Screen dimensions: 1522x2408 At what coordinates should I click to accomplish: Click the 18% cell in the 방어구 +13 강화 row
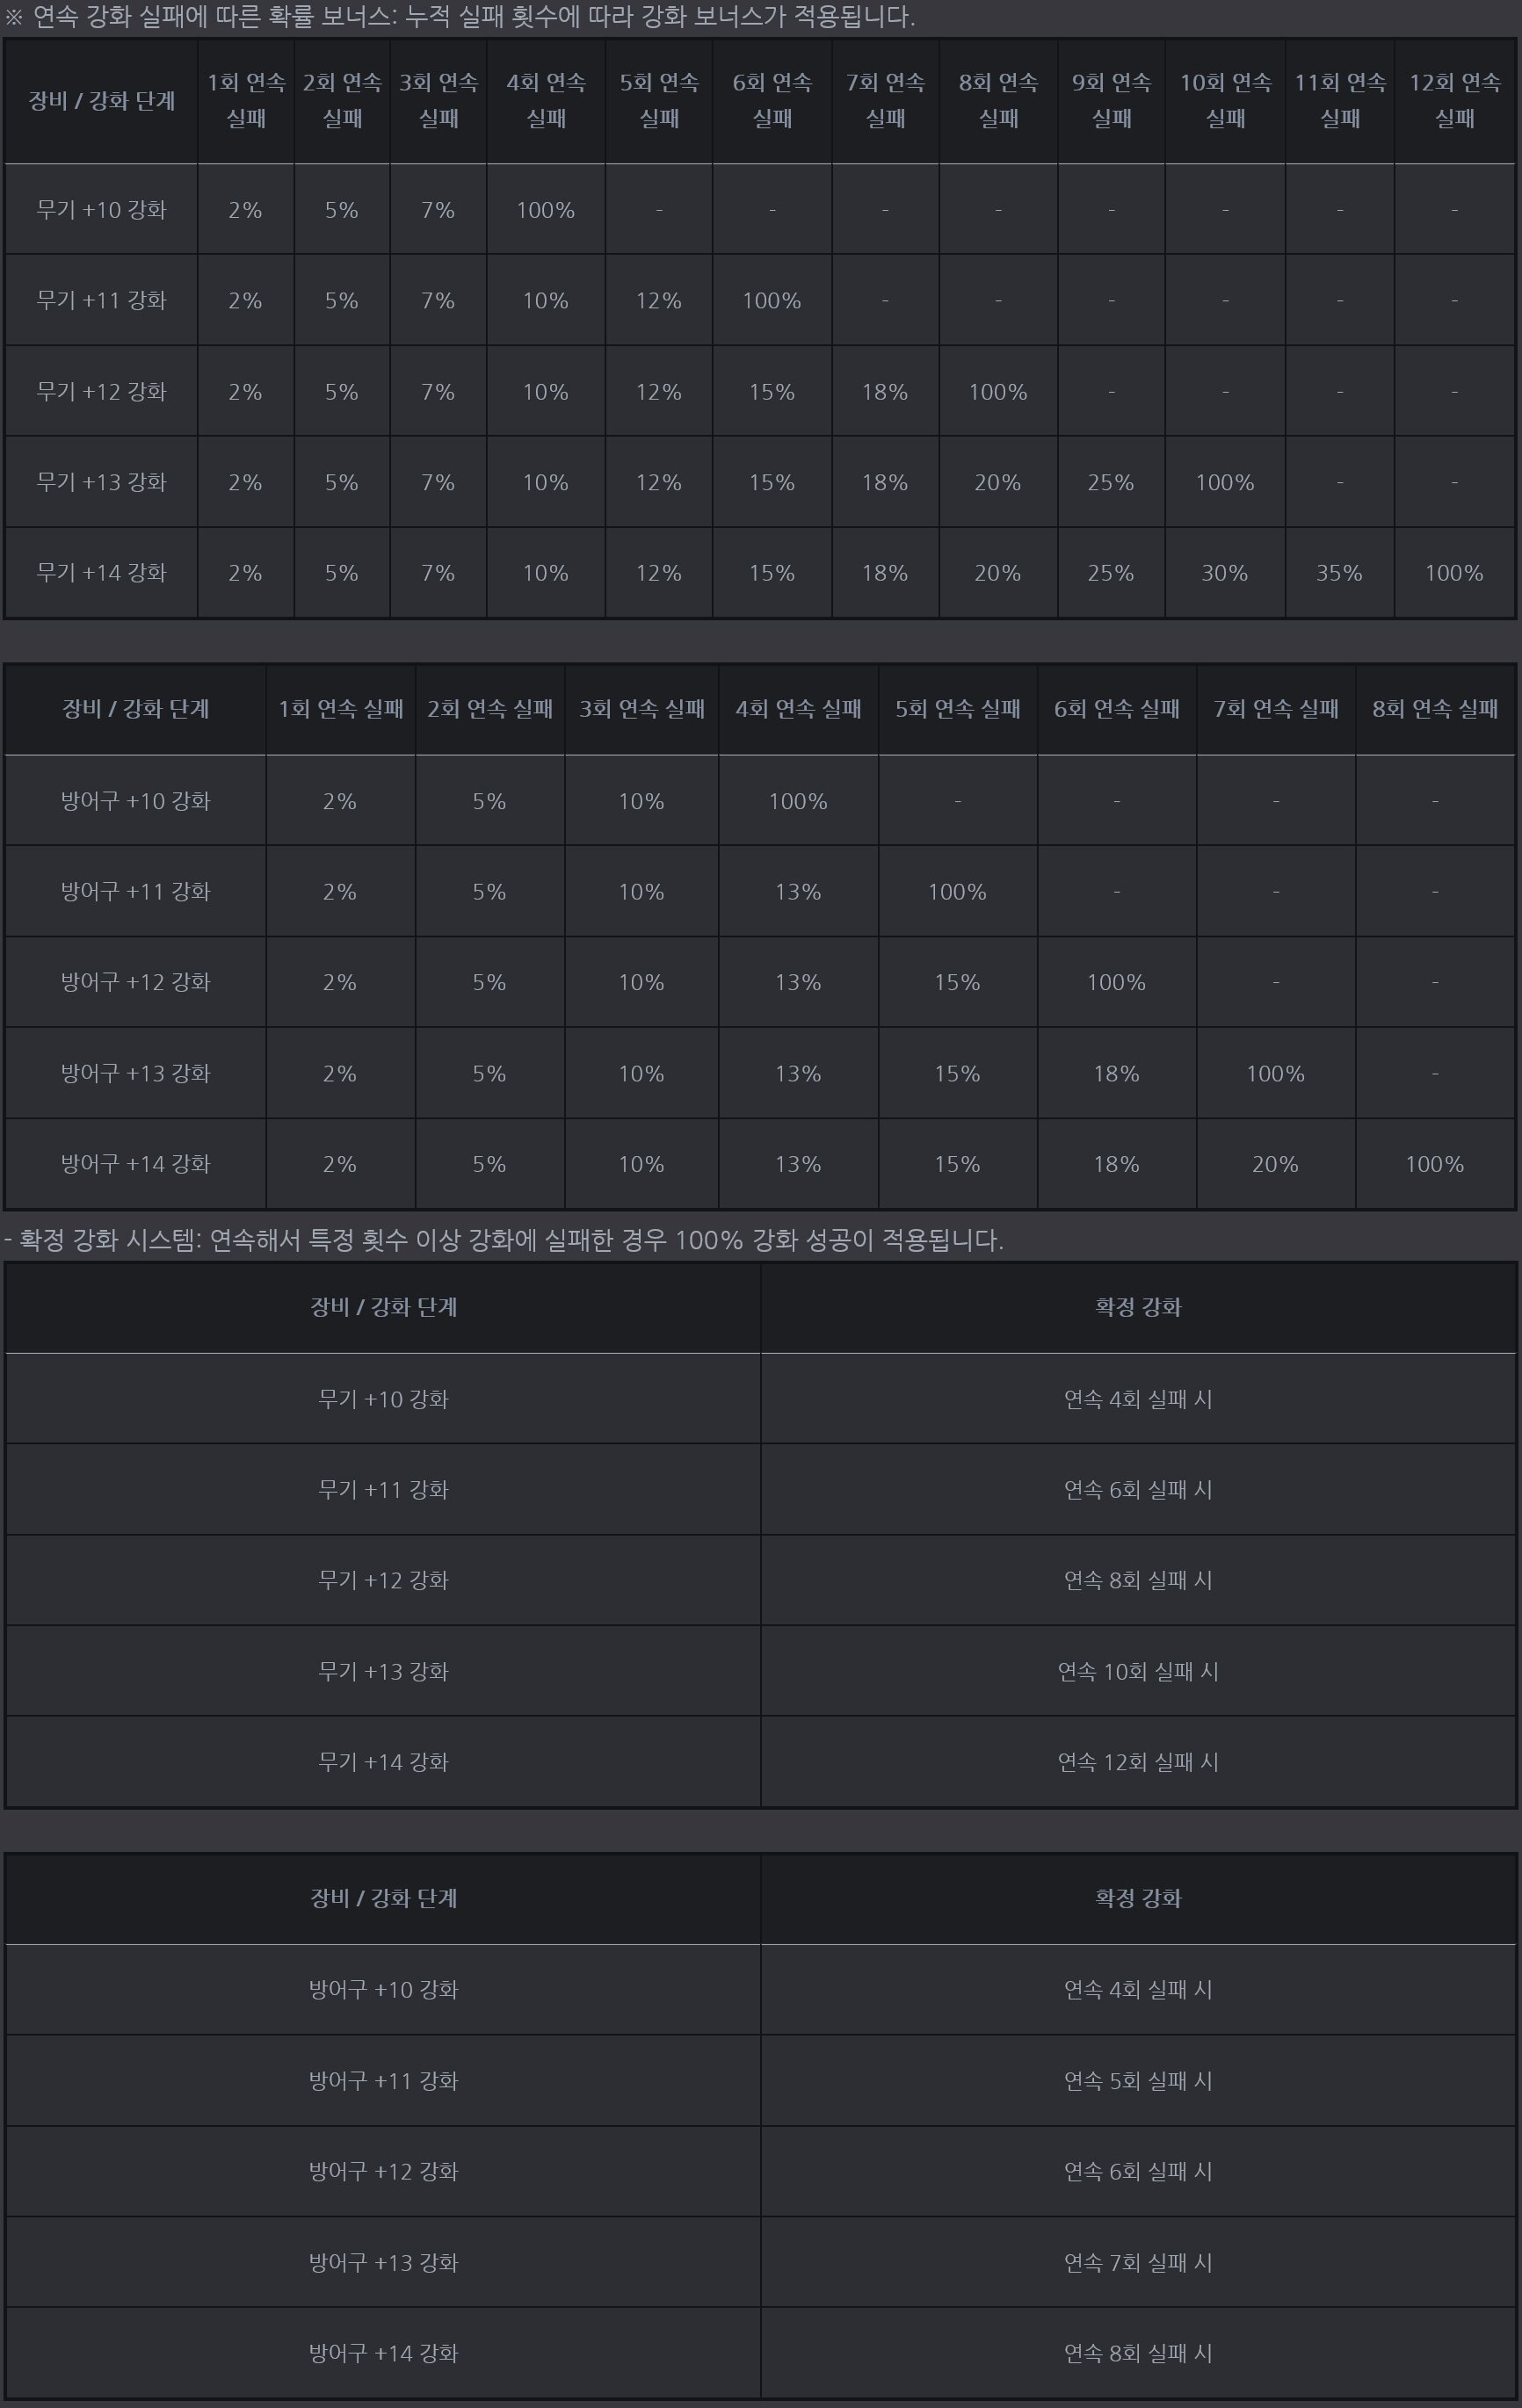[x=1116, y=1073]
